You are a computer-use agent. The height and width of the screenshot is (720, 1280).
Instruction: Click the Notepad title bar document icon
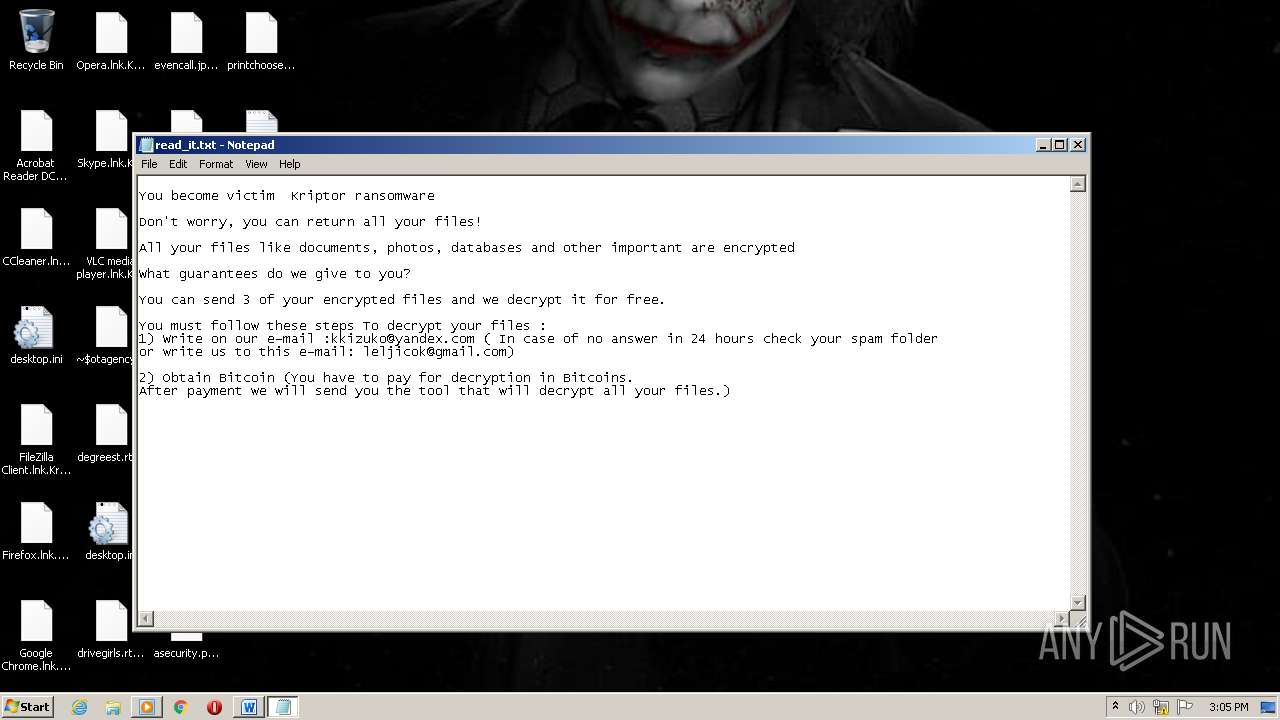pyautogui.click(x=146, y=145)
